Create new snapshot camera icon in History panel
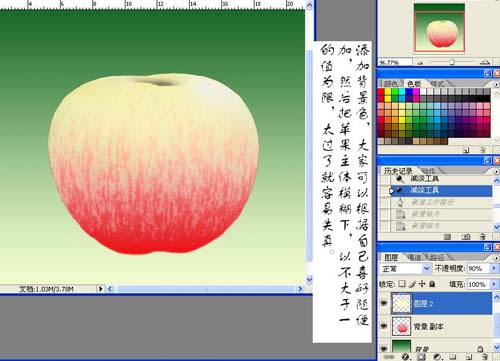Screen dimensions: 500x361 pyautogui.click(x=466, y=237)
